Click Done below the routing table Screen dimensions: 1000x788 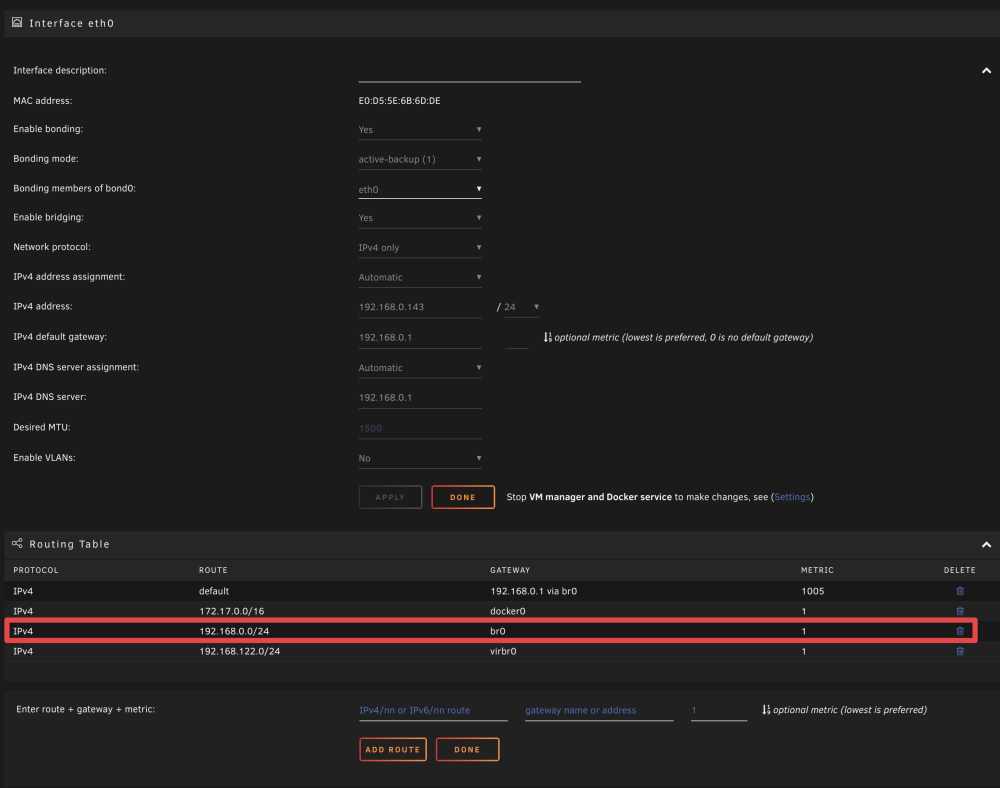click(467, 750)
